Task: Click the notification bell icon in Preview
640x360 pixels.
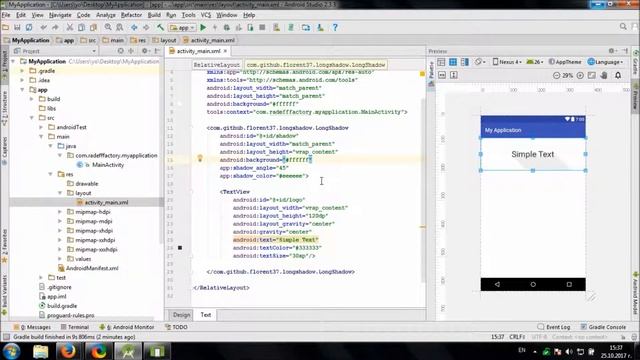Action: click(x=618, y=76)
